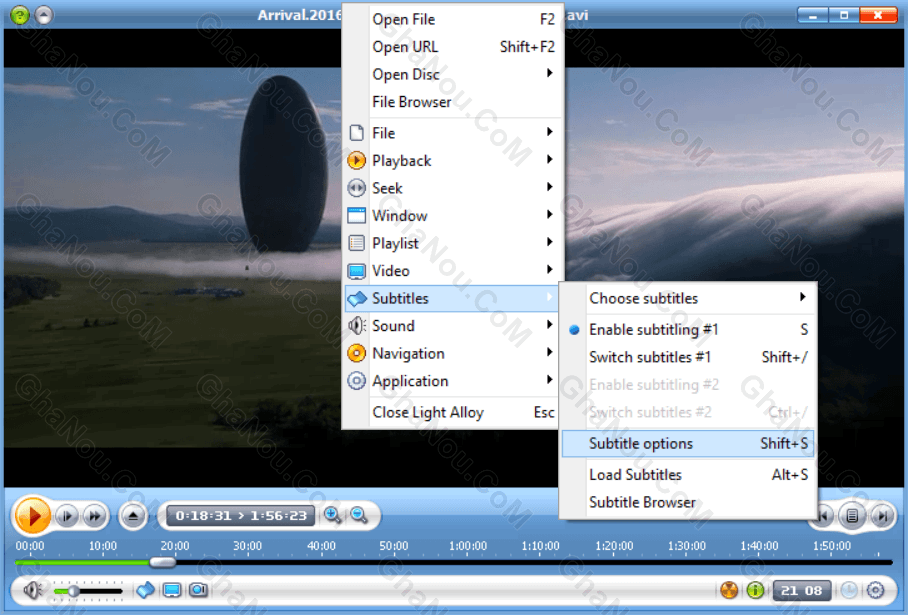Click the large orange Play button
Screen dimensions: 908x615
(32, 515)
